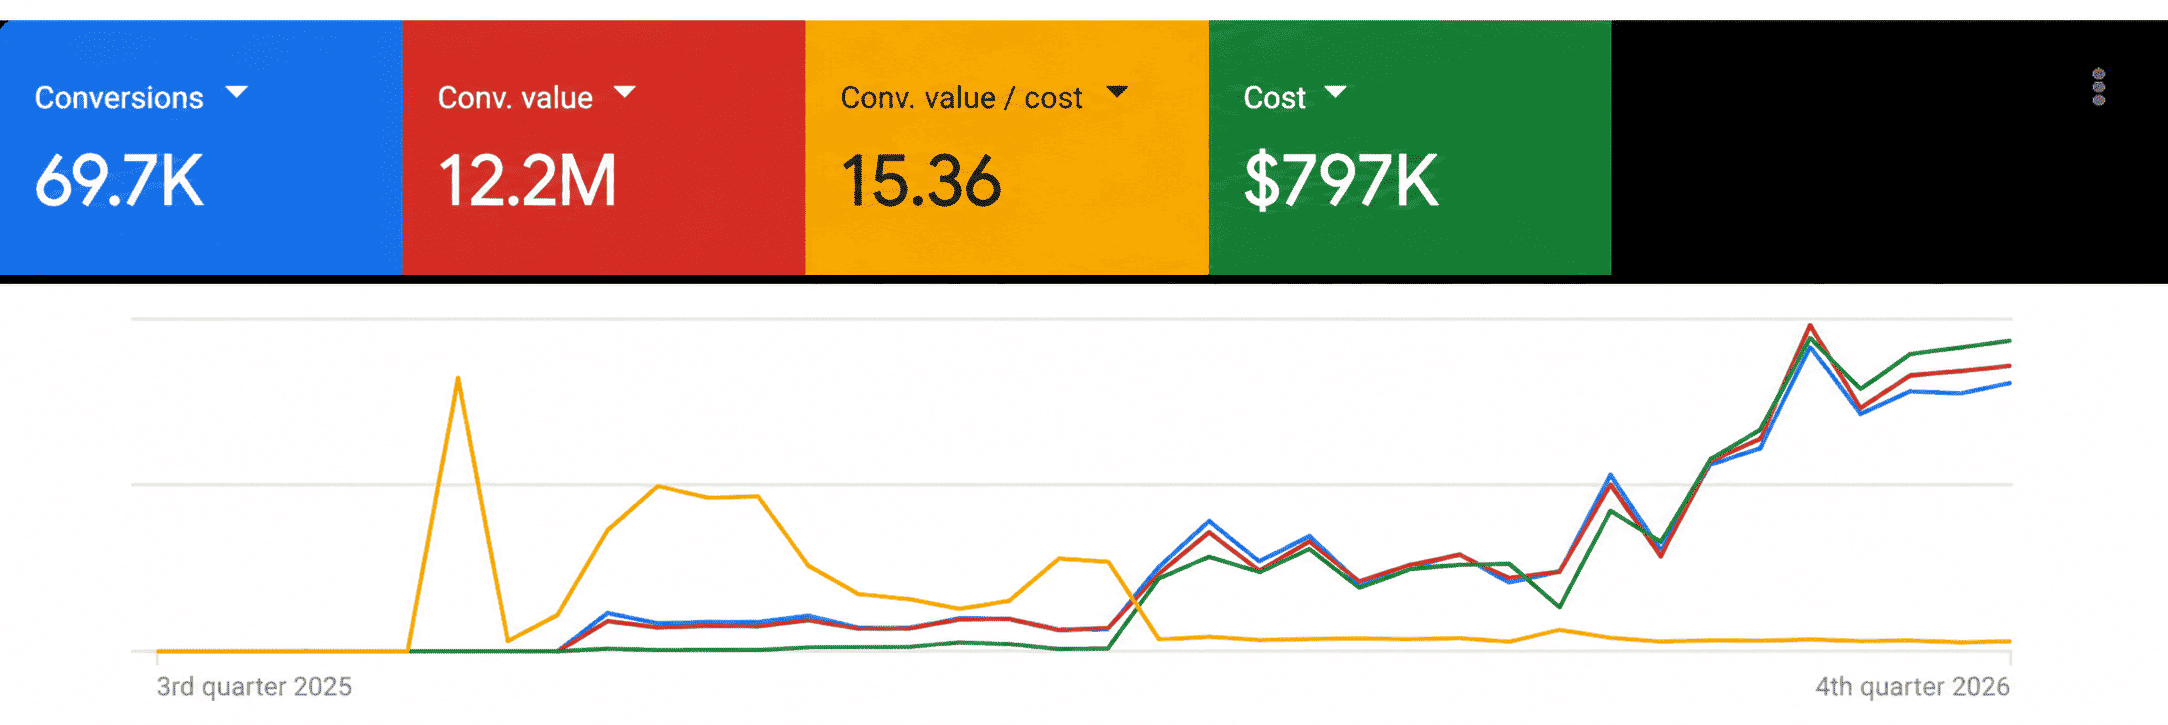The height and width of the screenshot is (725, 2168).
Task: Click the Conversions metric label
Action: [x=119, y=98]
